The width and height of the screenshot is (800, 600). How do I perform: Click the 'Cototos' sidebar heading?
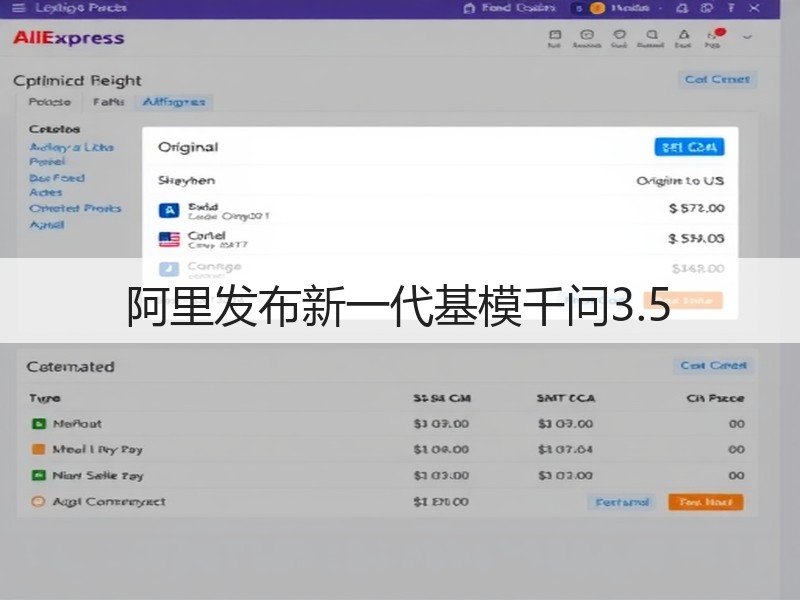pos(54,129)
